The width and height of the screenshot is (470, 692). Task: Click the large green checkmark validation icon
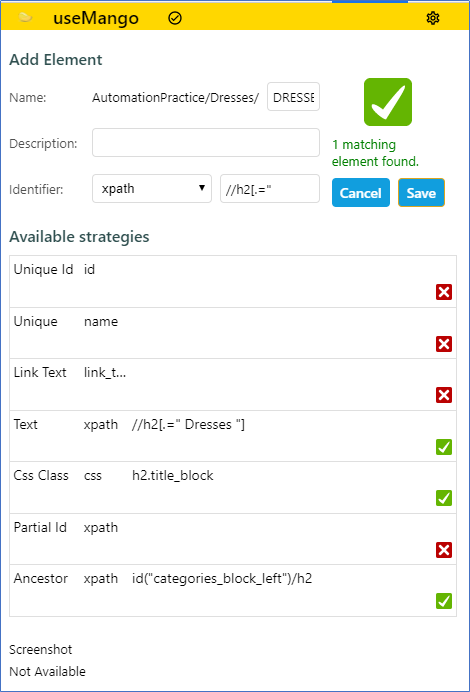pyautogui.click(x=388, y=102)
